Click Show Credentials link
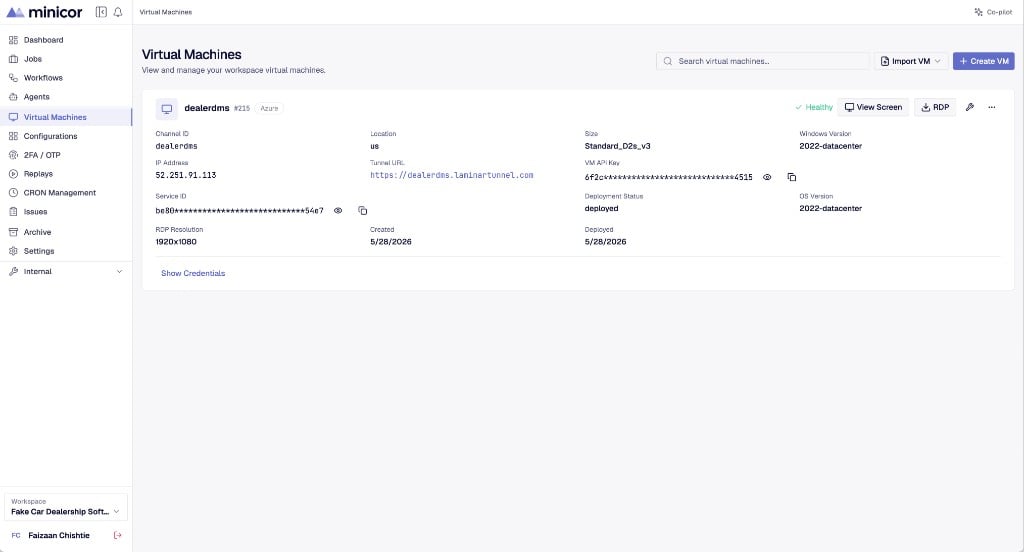 pyautogui.click(x=193, y=273)
